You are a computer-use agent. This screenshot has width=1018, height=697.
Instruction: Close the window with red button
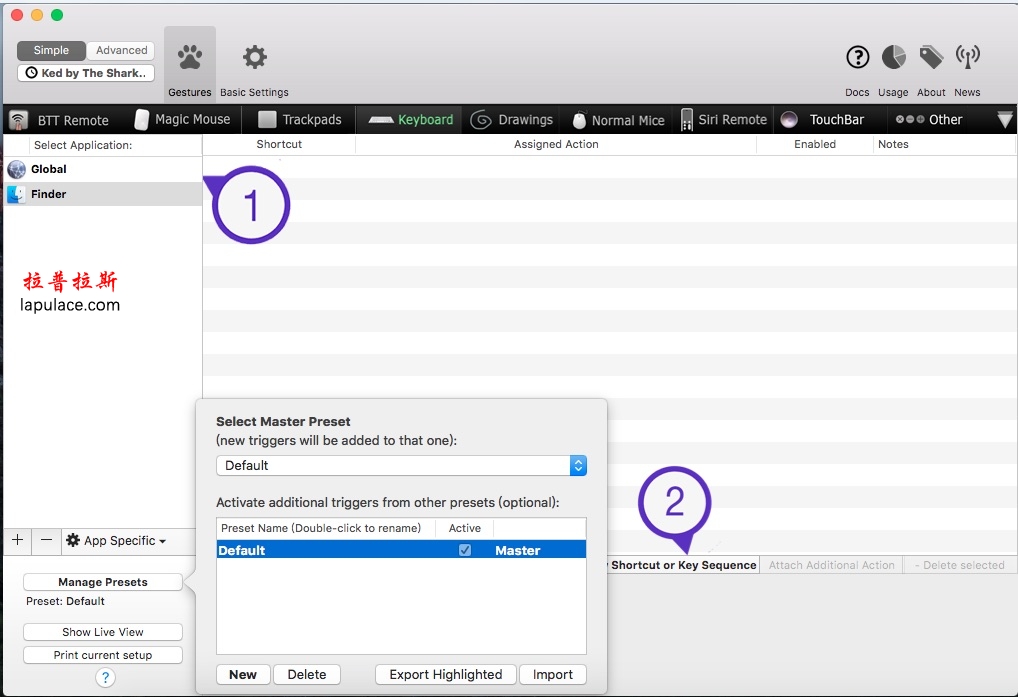point(18,15)
